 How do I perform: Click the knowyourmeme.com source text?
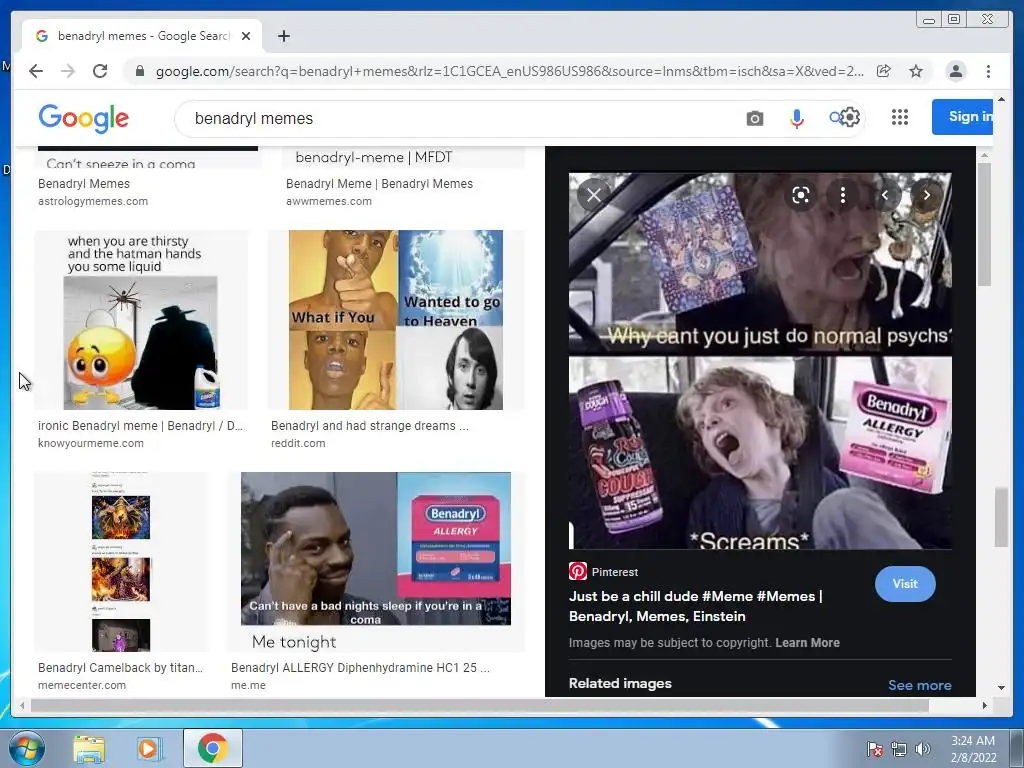click(x=91, y=443)
